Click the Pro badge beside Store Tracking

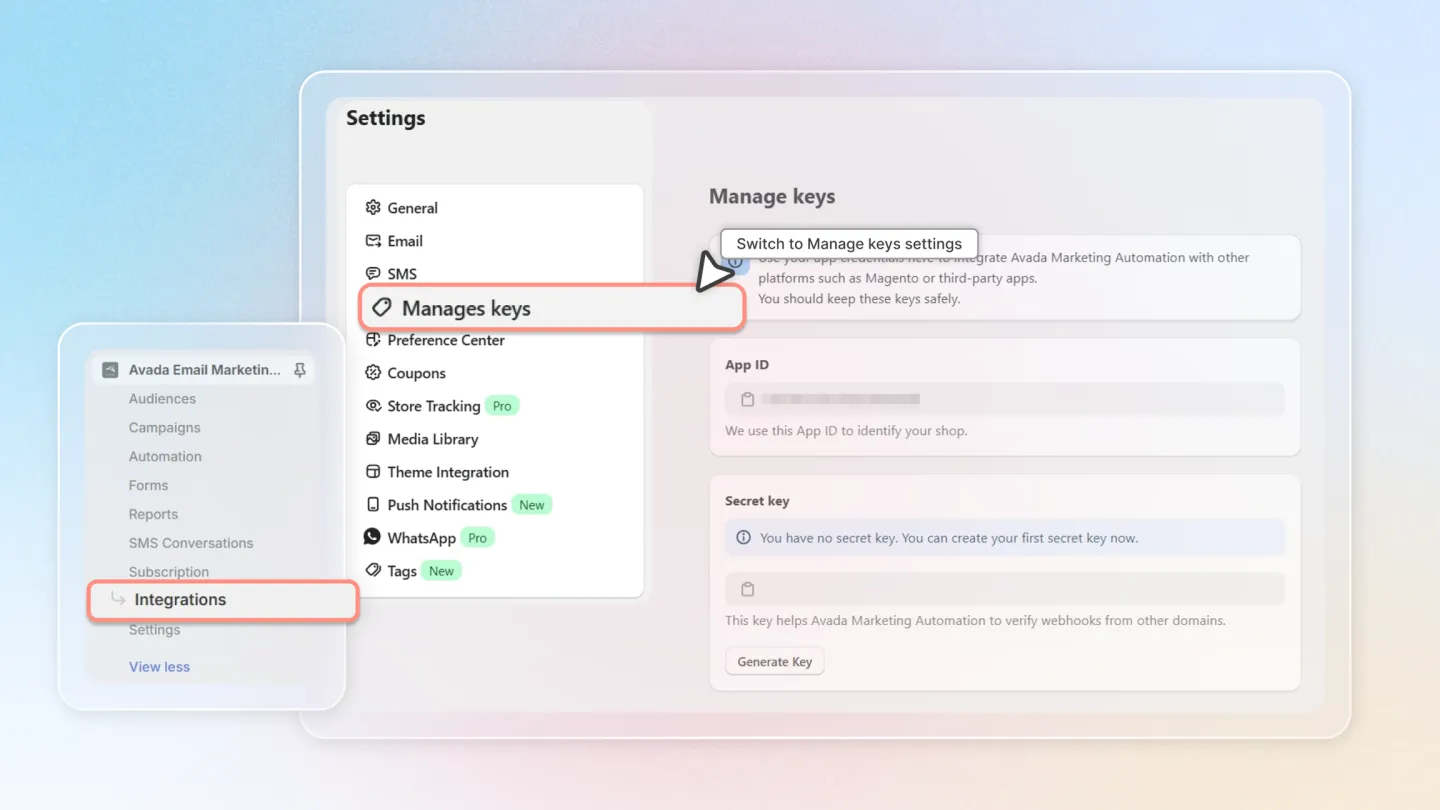[502, 406]
